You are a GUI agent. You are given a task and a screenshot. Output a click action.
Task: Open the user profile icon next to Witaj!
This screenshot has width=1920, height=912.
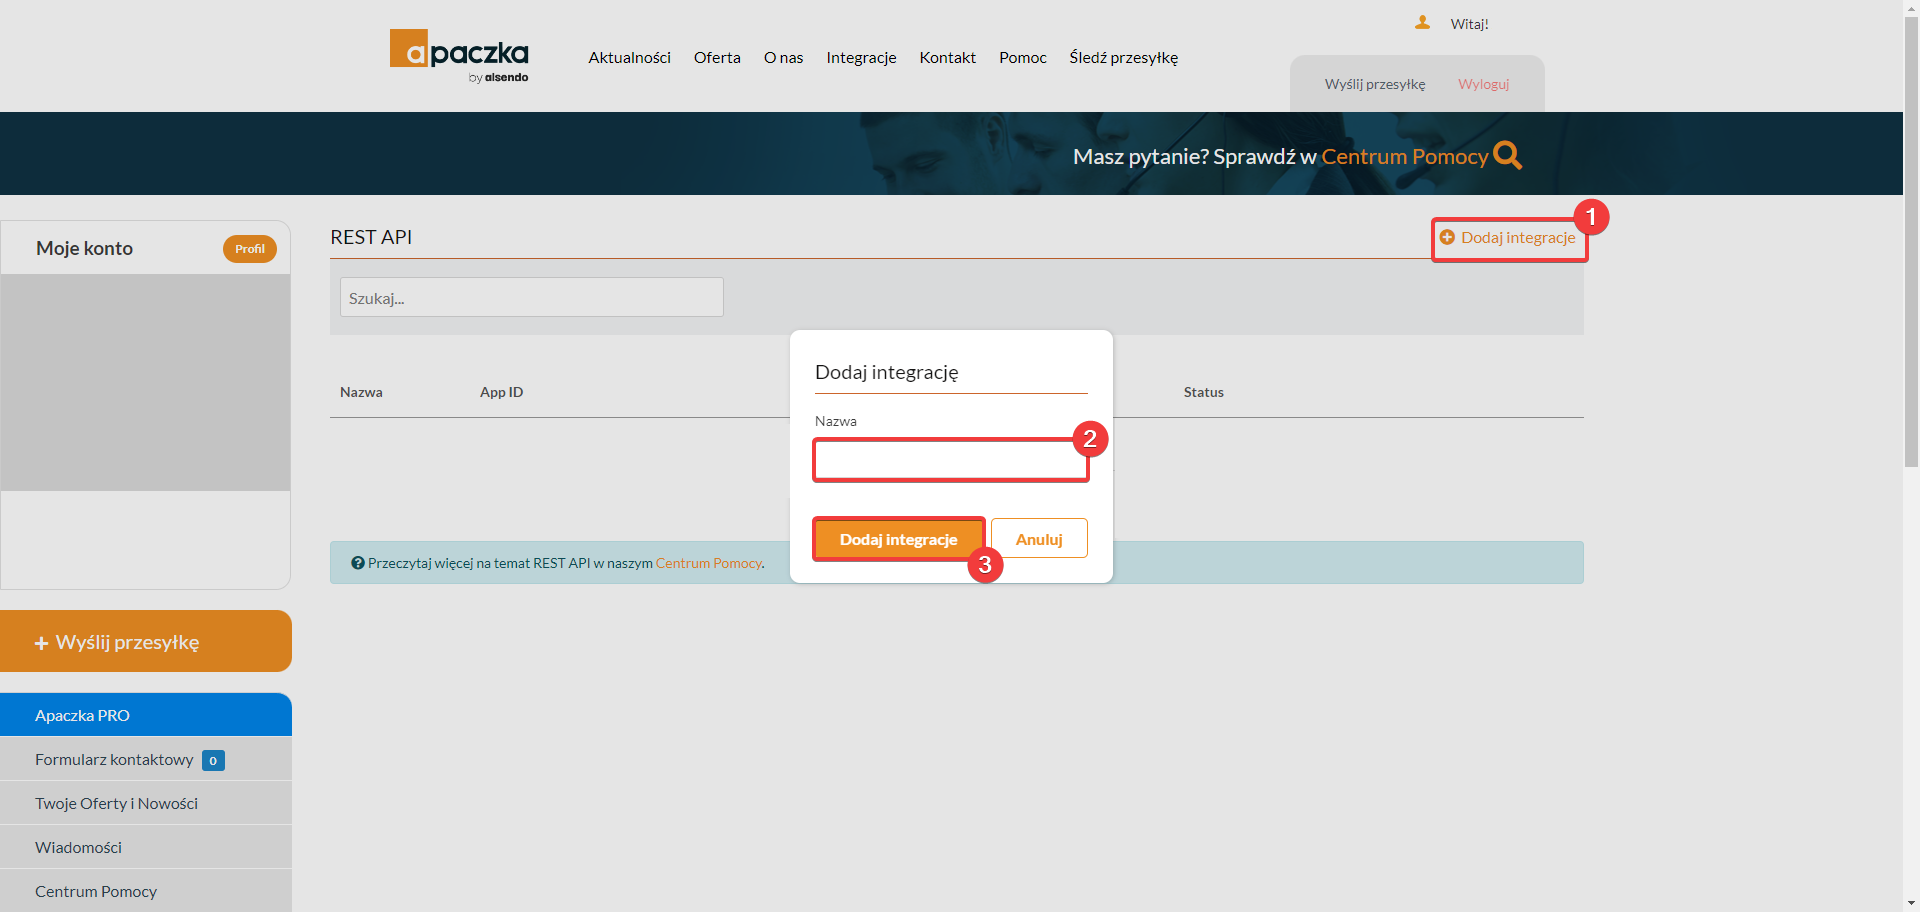pos(1424,21)
